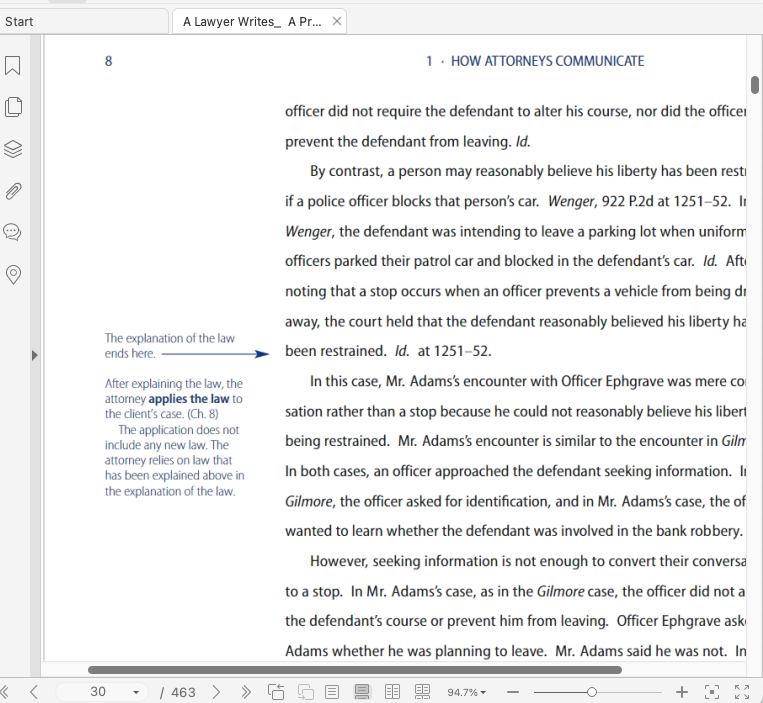Viewport: 763px width, 703px height.
Task: Edit the page number field showing 30
Action: (x=98, y=691)
